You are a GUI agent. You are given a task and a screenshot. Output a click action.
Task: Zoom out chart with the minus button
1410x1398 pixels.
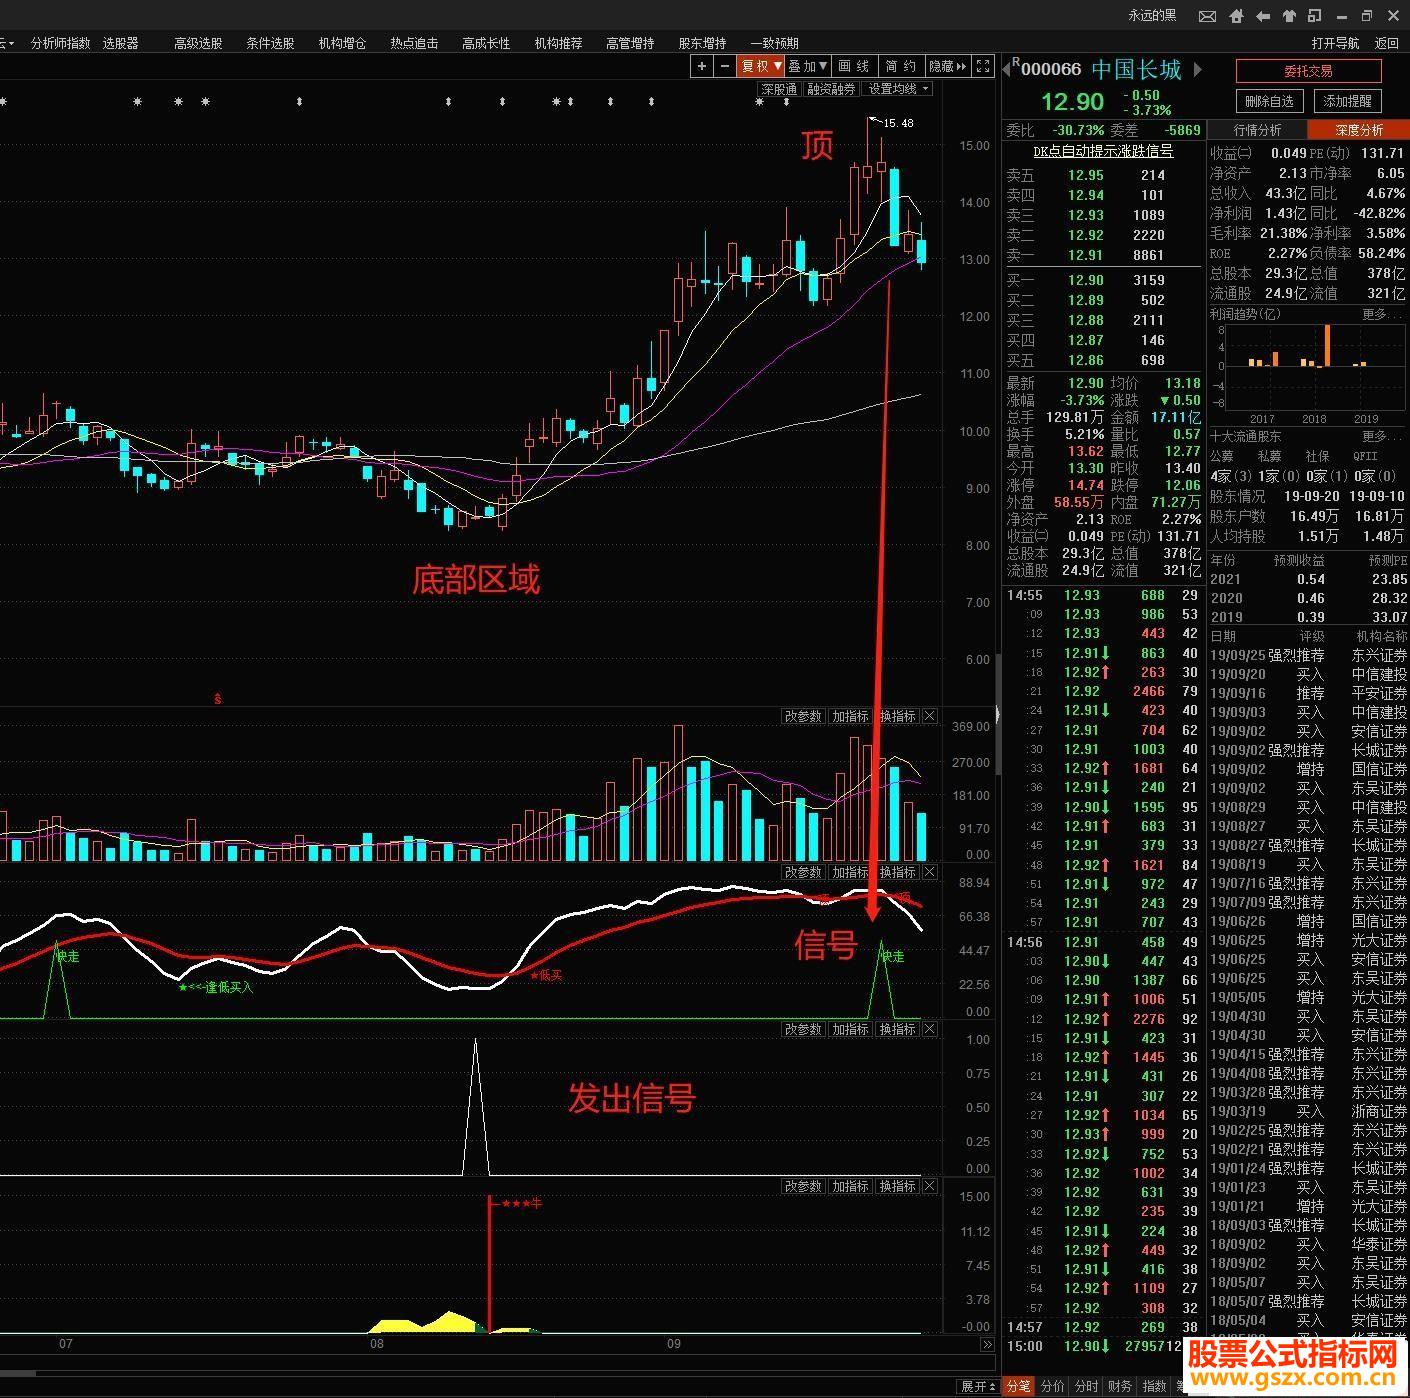point(724,66)
